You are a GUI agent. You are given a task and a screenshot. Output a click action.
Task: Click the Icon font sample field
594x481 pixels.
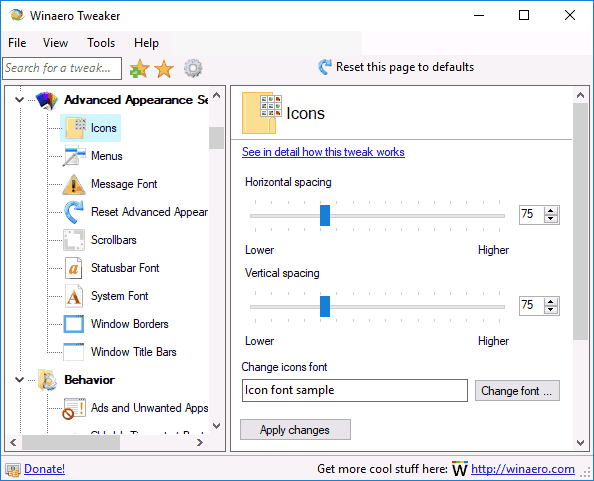click(355, 390)
